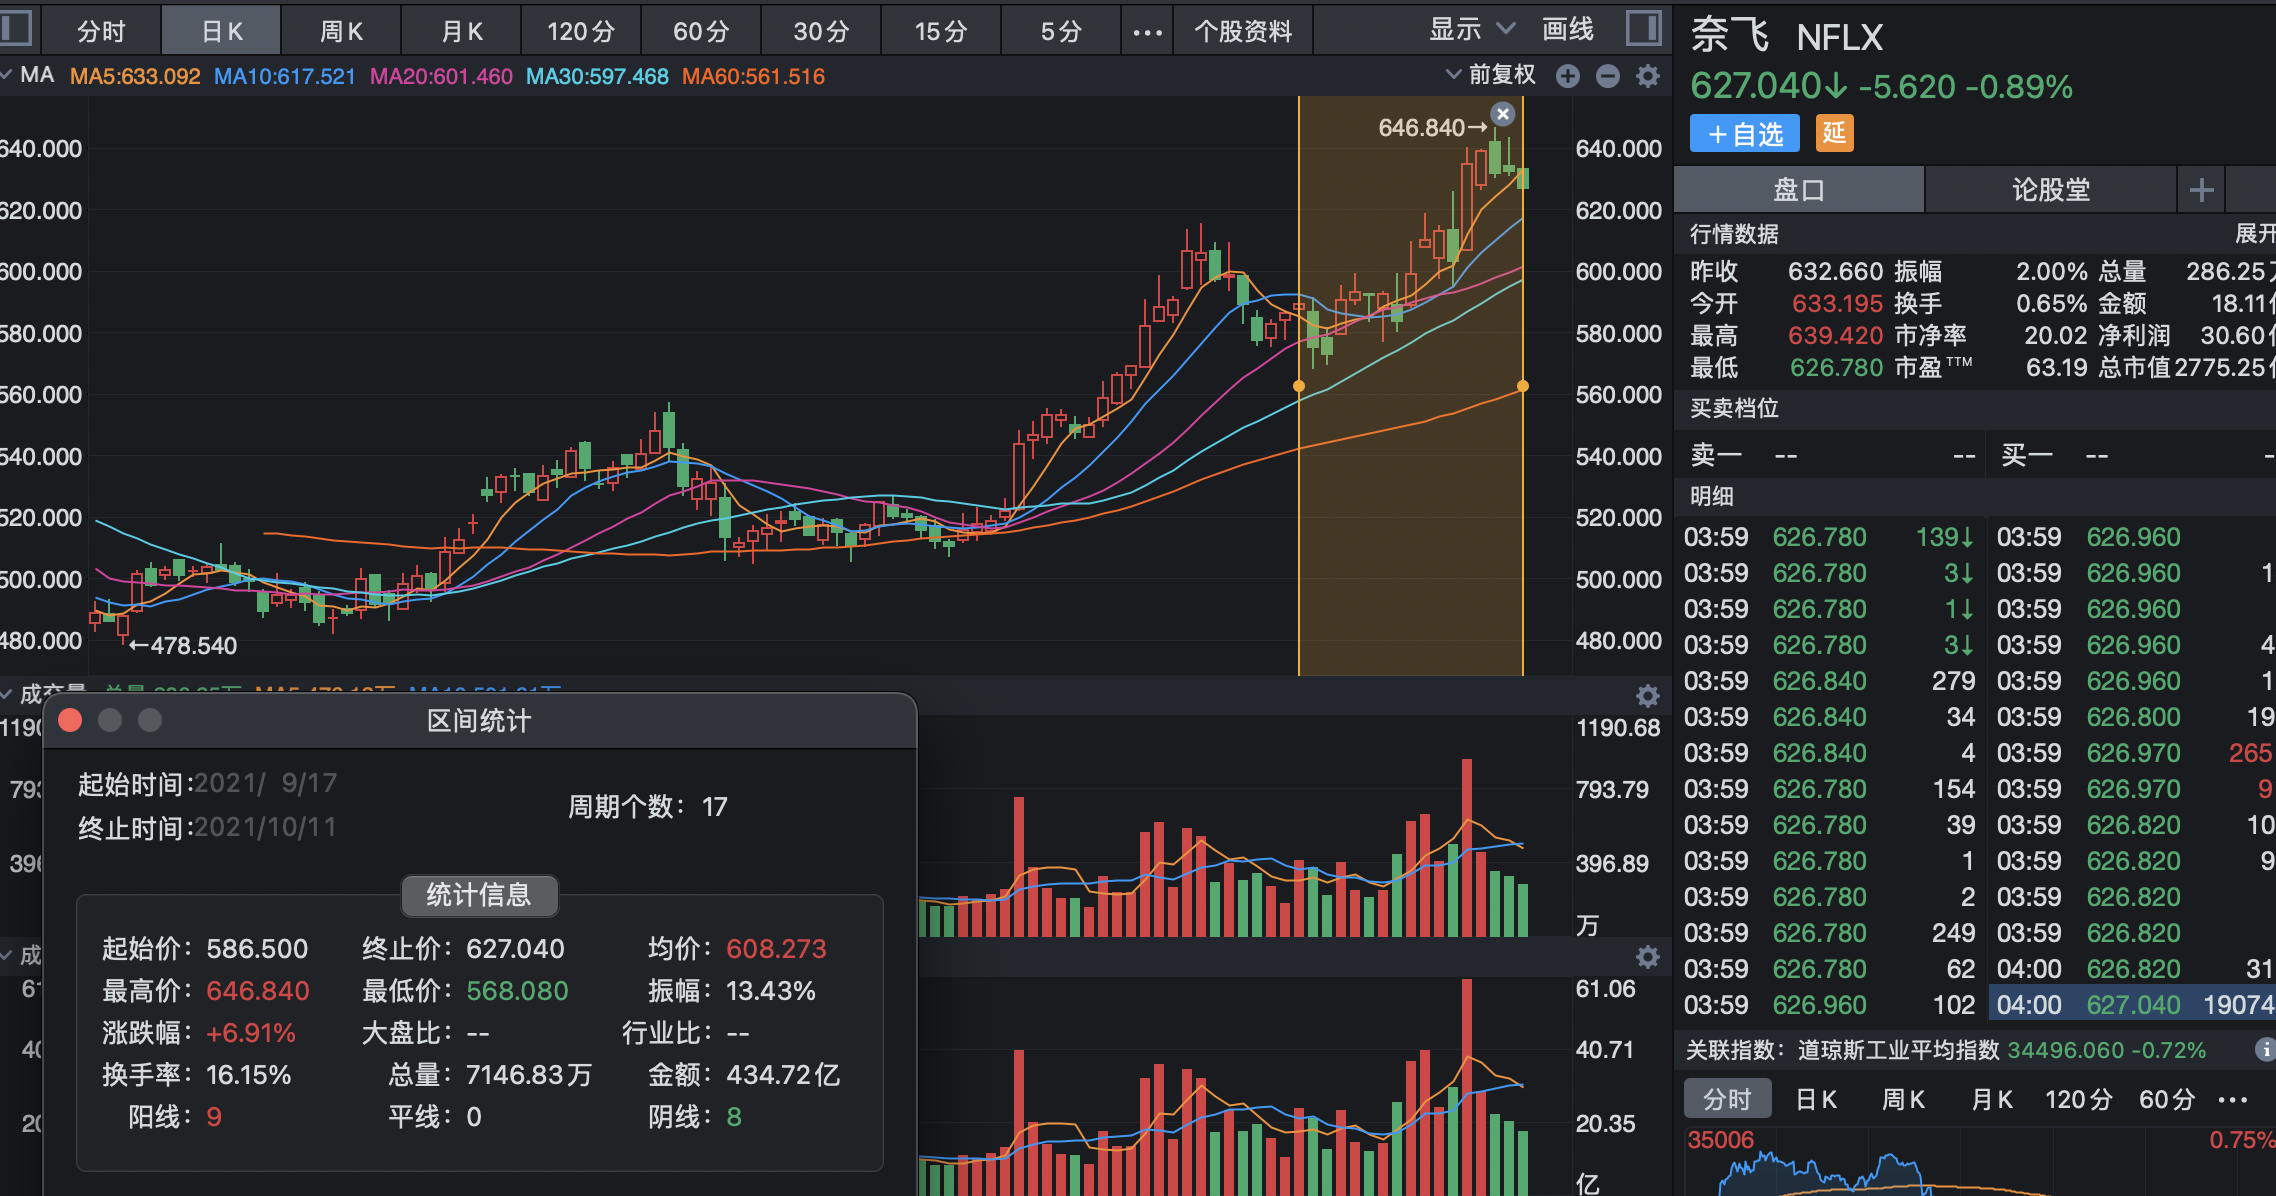Show info for related index
The image size is (2276, 1196).
pyautogui.click(x=2264, y=1049)
